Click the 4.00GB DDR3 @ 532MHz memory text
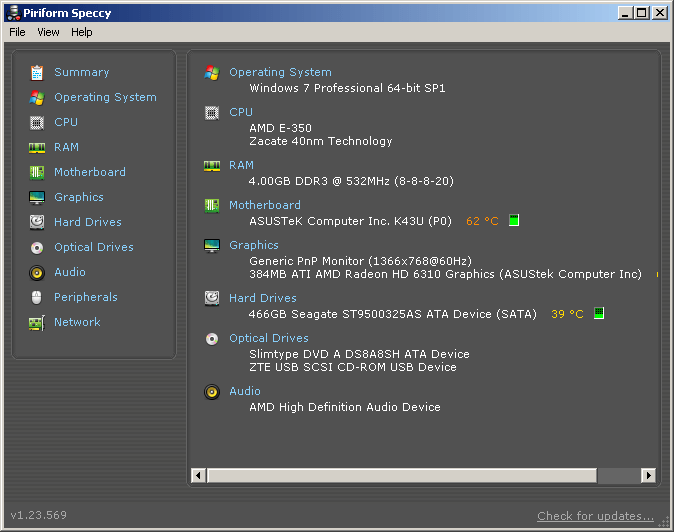 coord(351,181)
